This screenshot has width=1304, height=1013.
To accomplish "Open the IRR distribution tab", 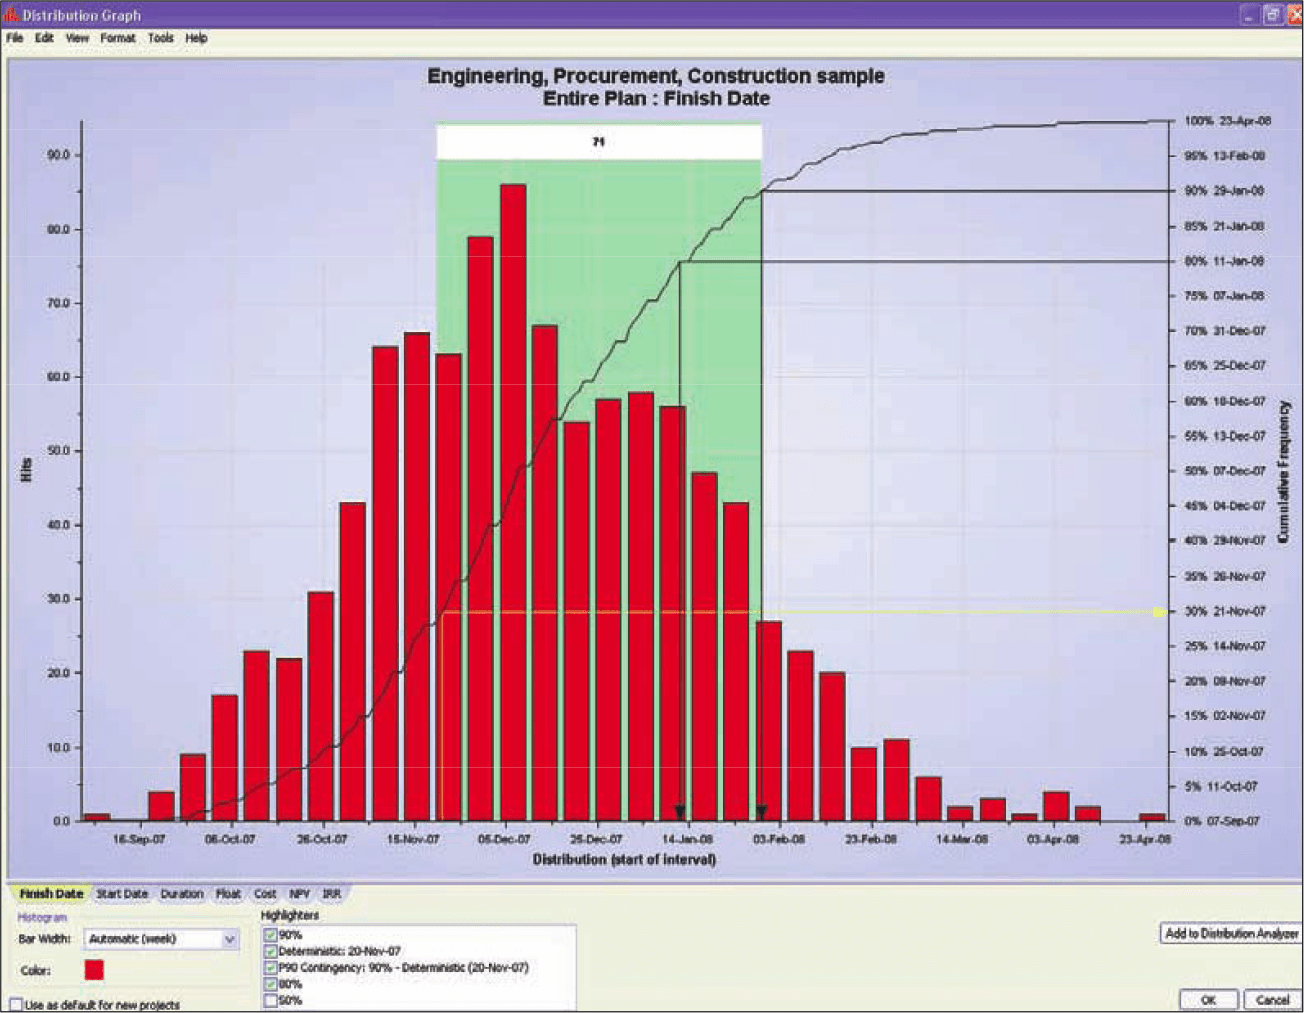I will (332, 893).
